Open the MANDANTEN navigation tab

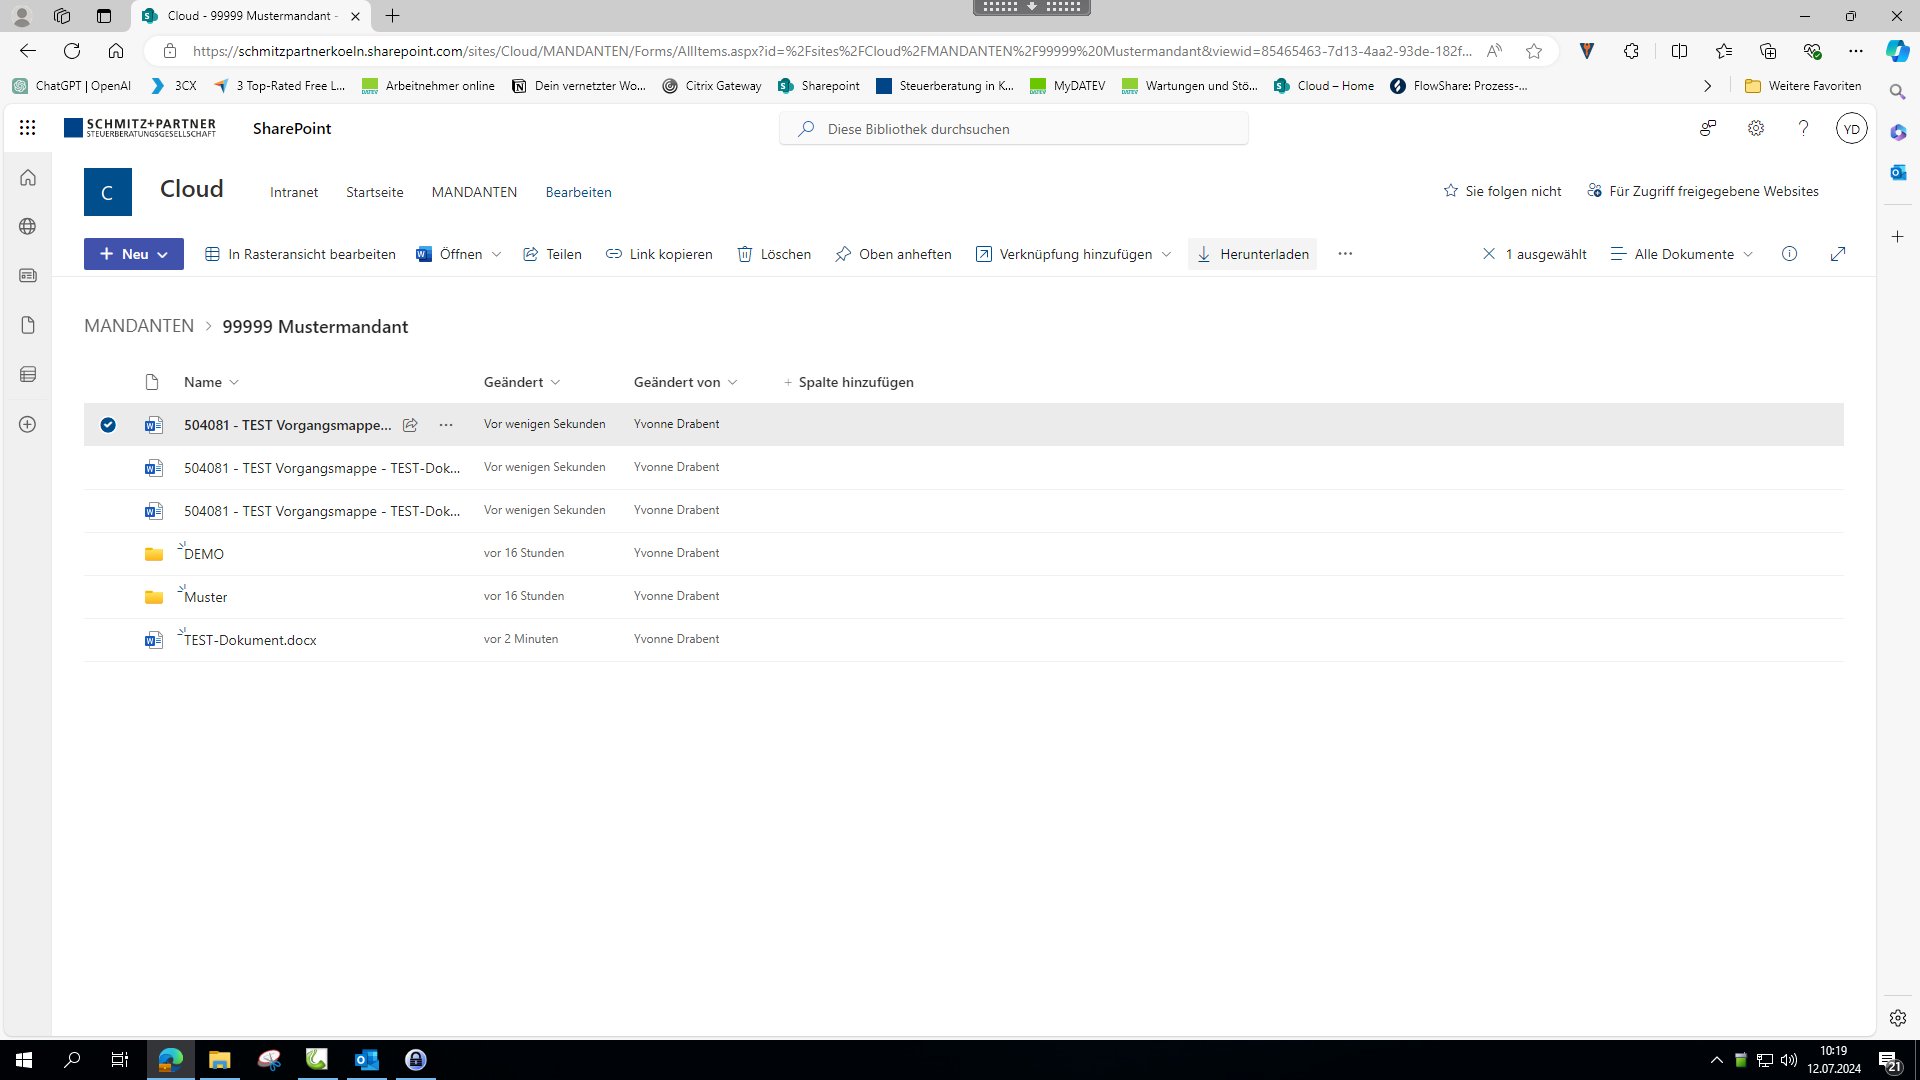click(474, 192)
